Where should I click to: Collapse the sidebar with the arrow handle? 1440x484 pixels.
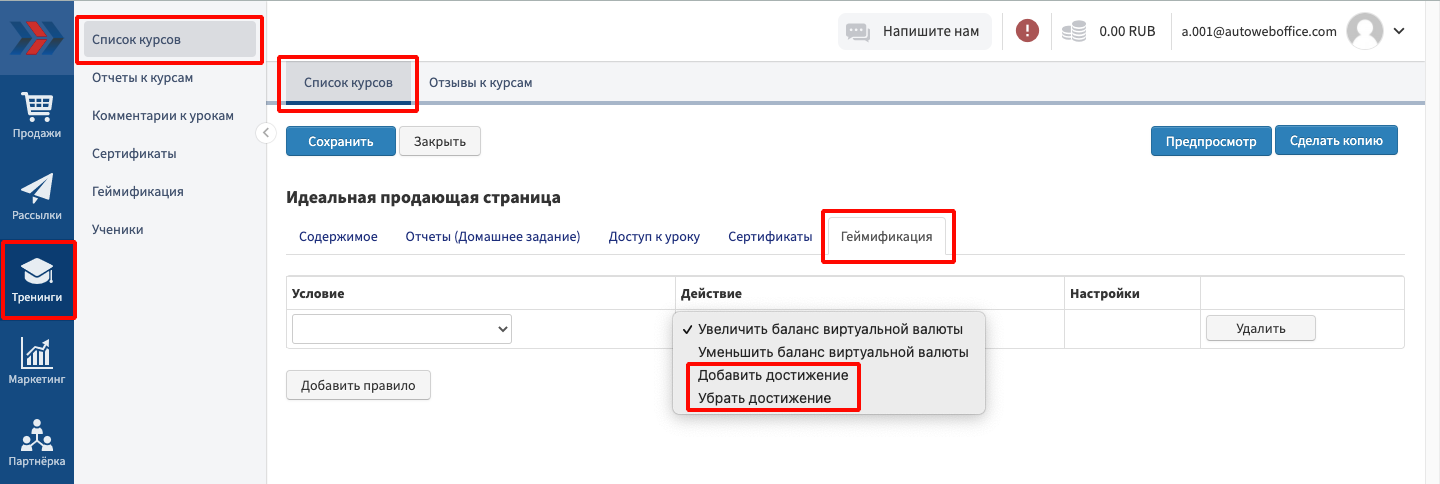265,132
